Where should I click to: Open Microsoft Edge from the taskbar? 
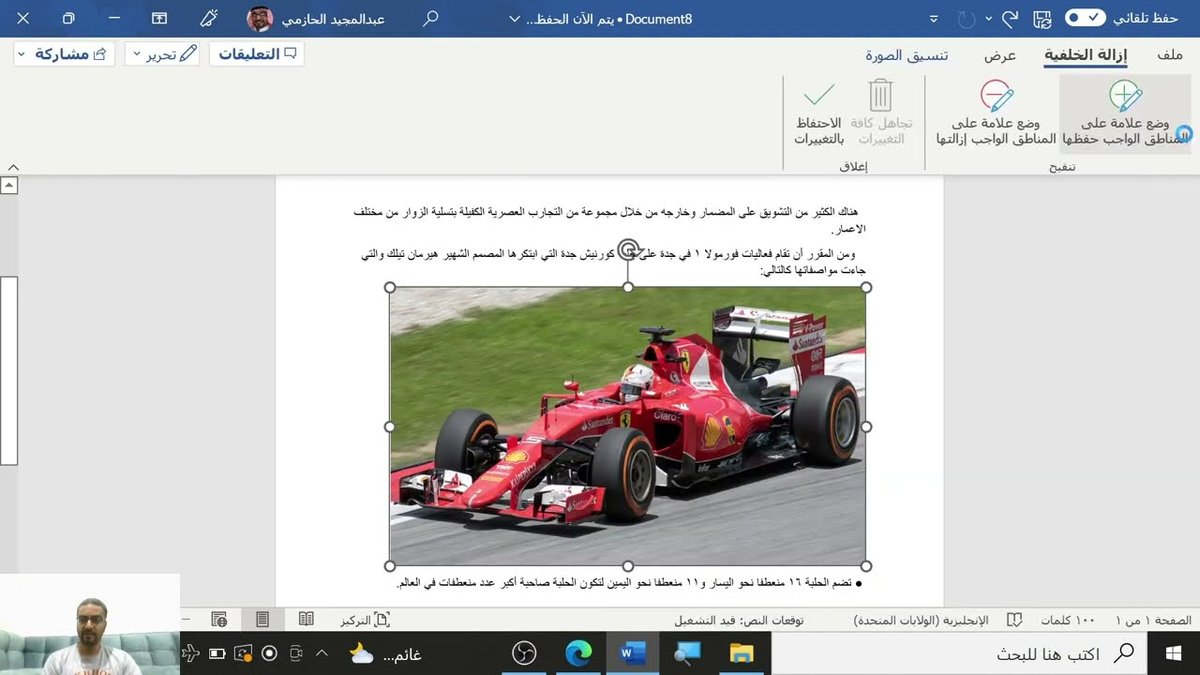point(578,654)
